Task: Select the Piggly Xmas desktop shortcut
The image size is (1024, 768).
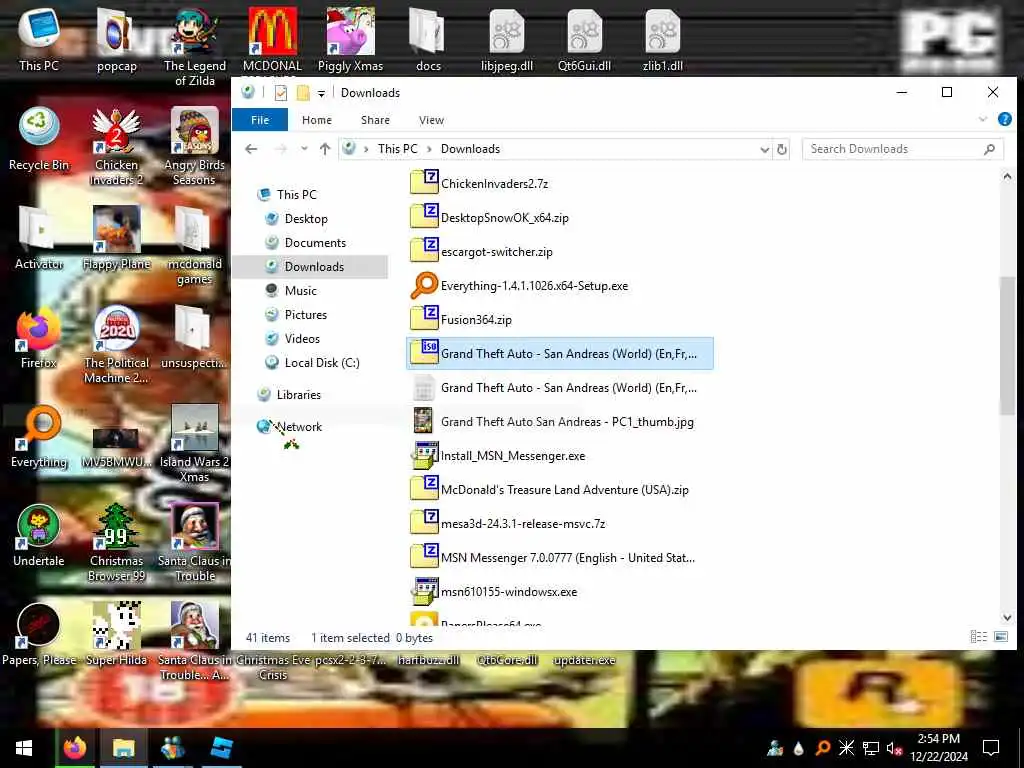Action: (350, 40)
